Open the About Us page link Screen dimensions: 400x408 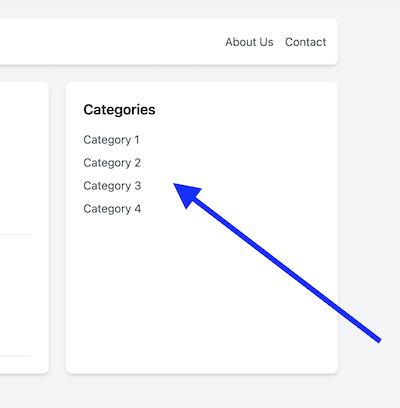(x=249, y=42)
